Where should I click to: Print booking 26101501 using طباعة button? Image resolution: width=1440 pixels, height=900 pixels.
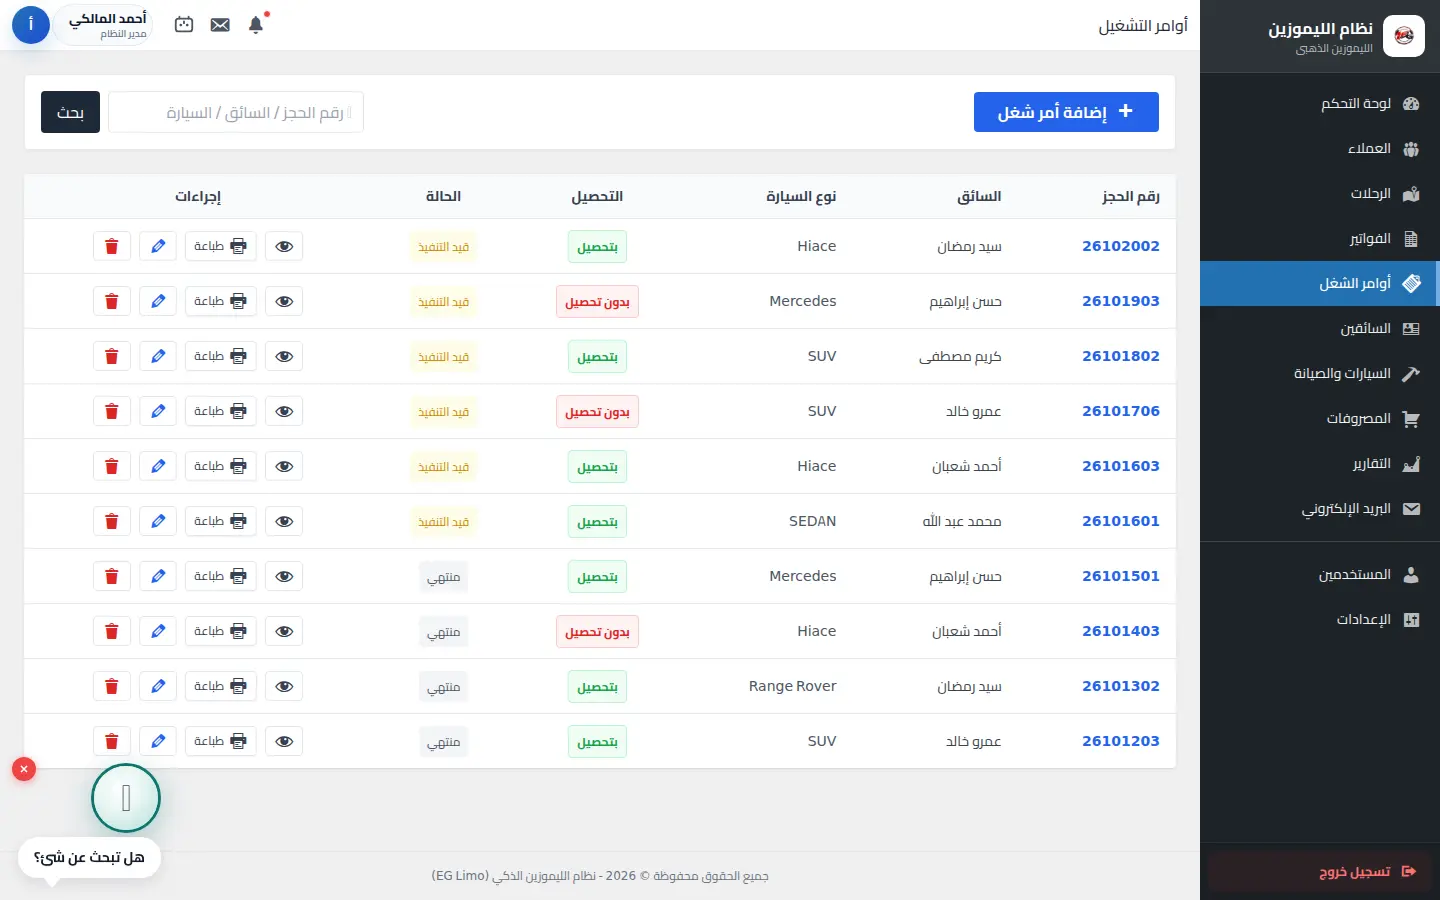click(x=221, y=576)
